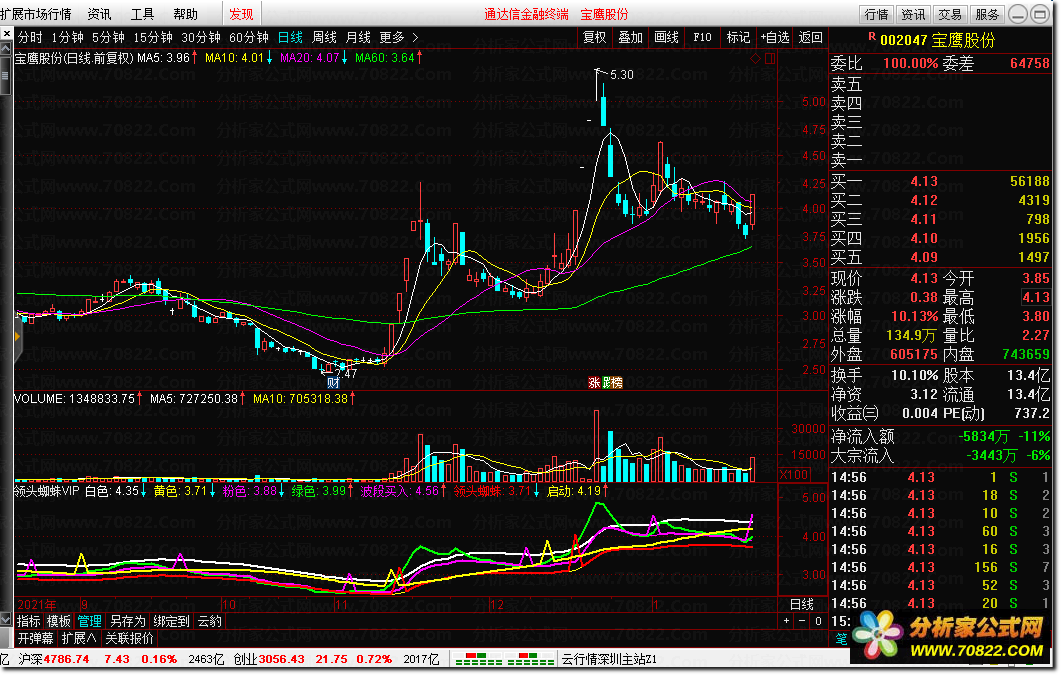Click the 沪深 4786.74 index in status bar

[x=54, y=659]
